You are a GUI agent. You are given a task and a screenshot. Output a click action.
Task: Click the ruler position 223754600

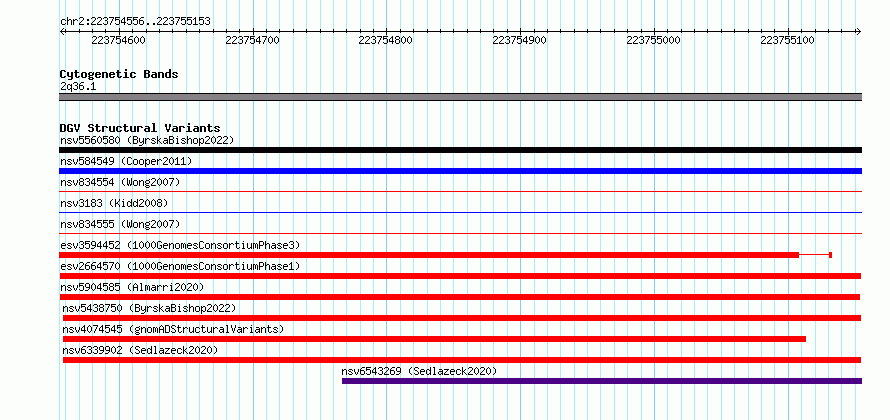119,40
